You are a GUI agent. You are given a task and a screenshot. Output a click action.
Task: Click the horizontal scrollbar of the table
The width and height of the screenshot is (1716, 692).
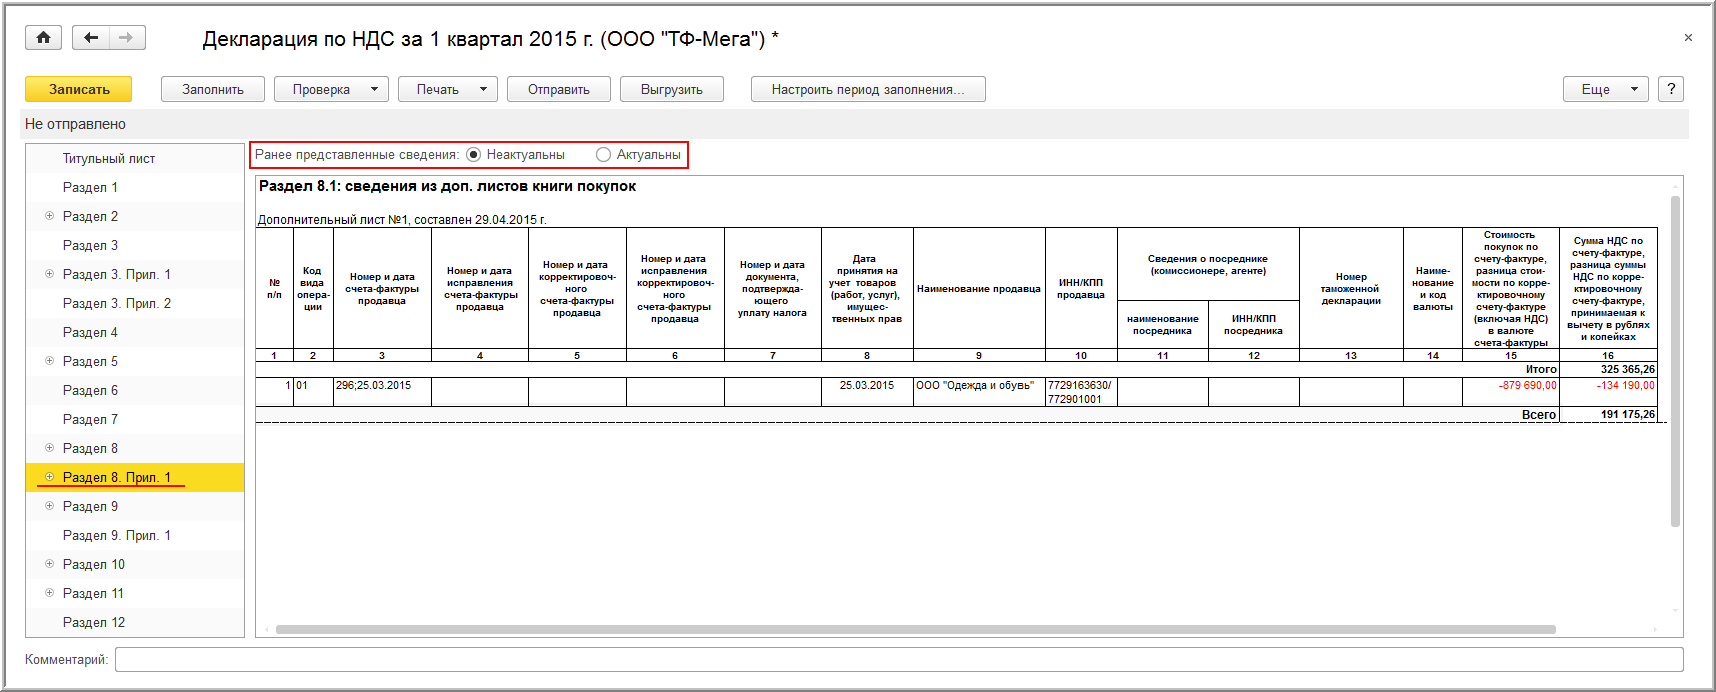pos(915,630)
